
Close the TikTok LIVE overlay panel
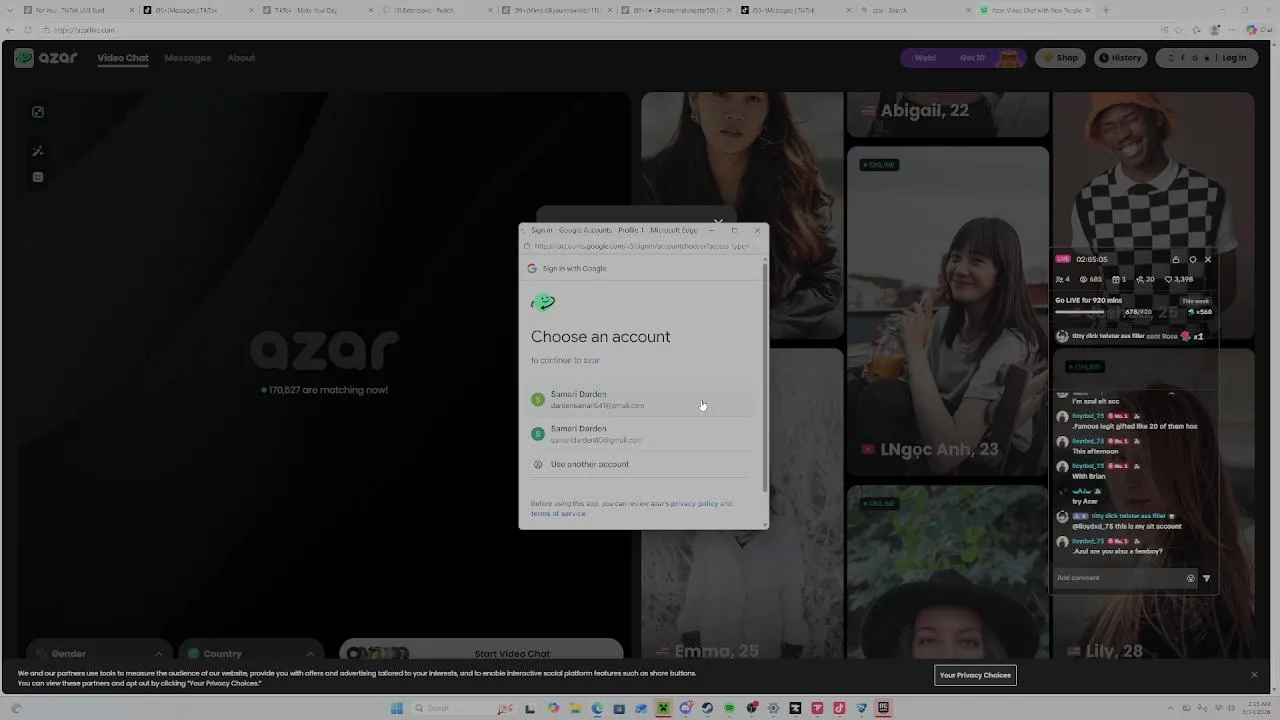(x=1207, y=260)
